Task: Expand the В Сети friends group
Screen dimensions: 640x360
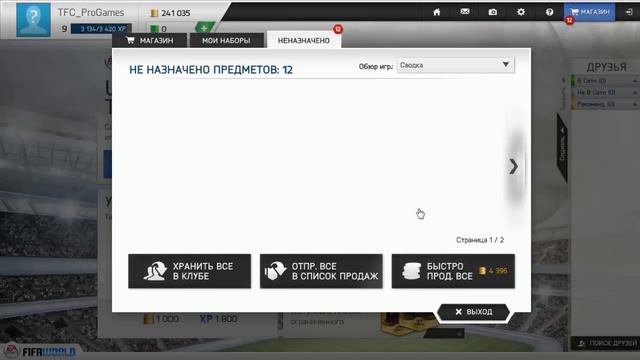Action: click(x=604, y=81)
